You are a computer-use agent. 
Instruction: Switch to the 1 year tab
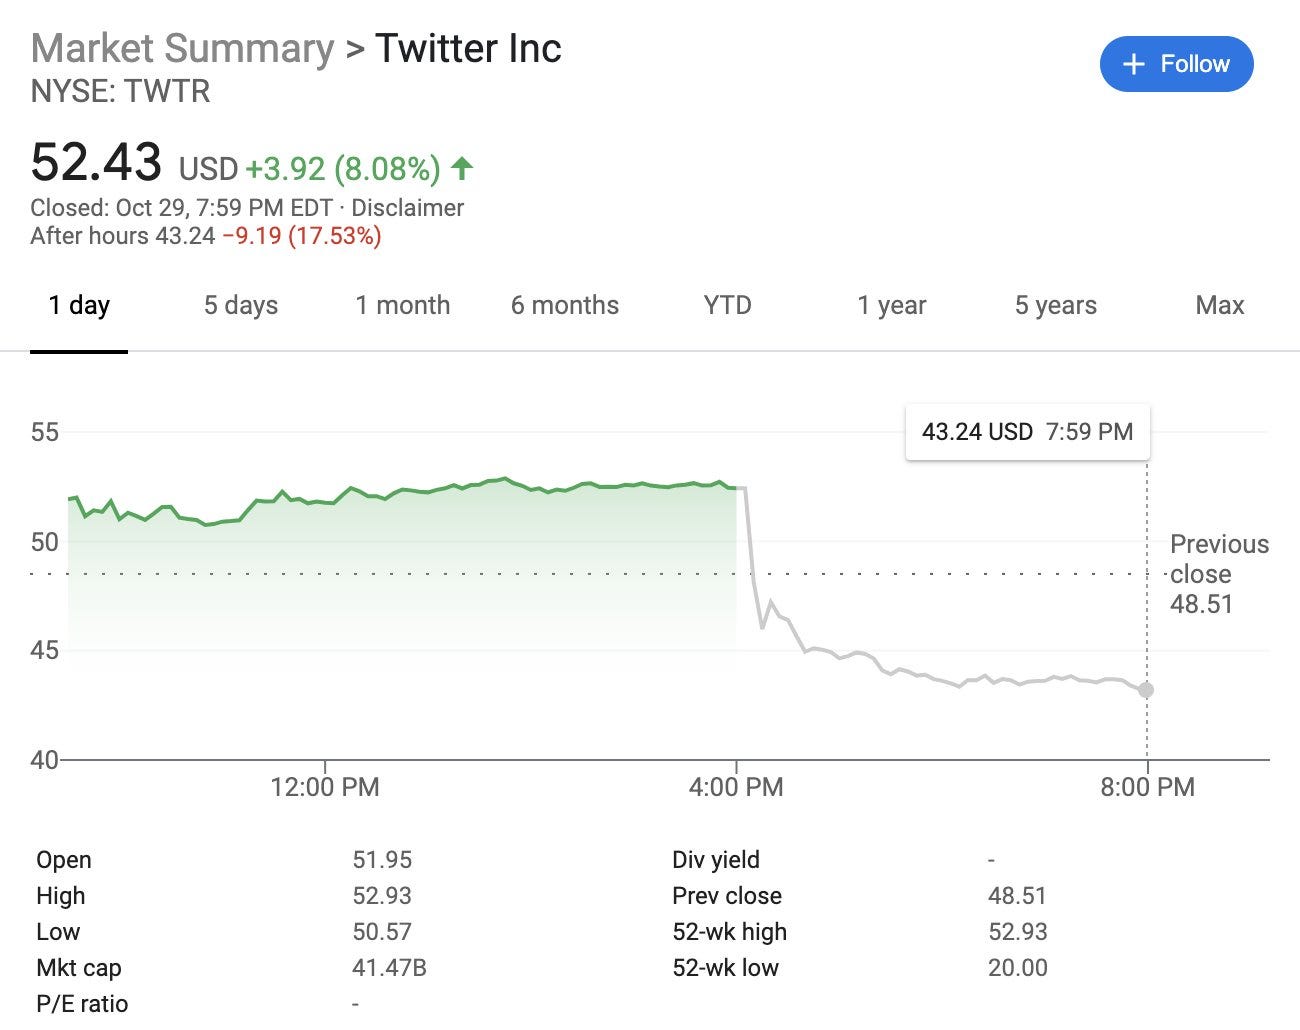(892, 305)
